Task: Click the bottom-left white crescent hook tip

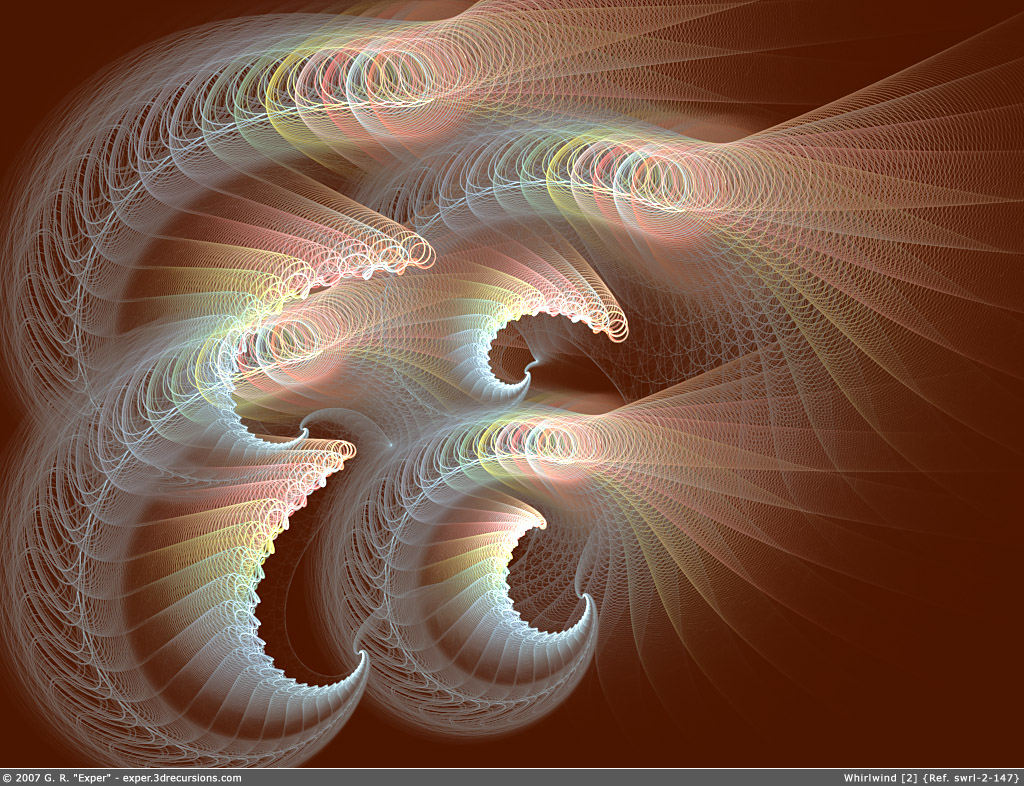Action: (x=362, y=660)
